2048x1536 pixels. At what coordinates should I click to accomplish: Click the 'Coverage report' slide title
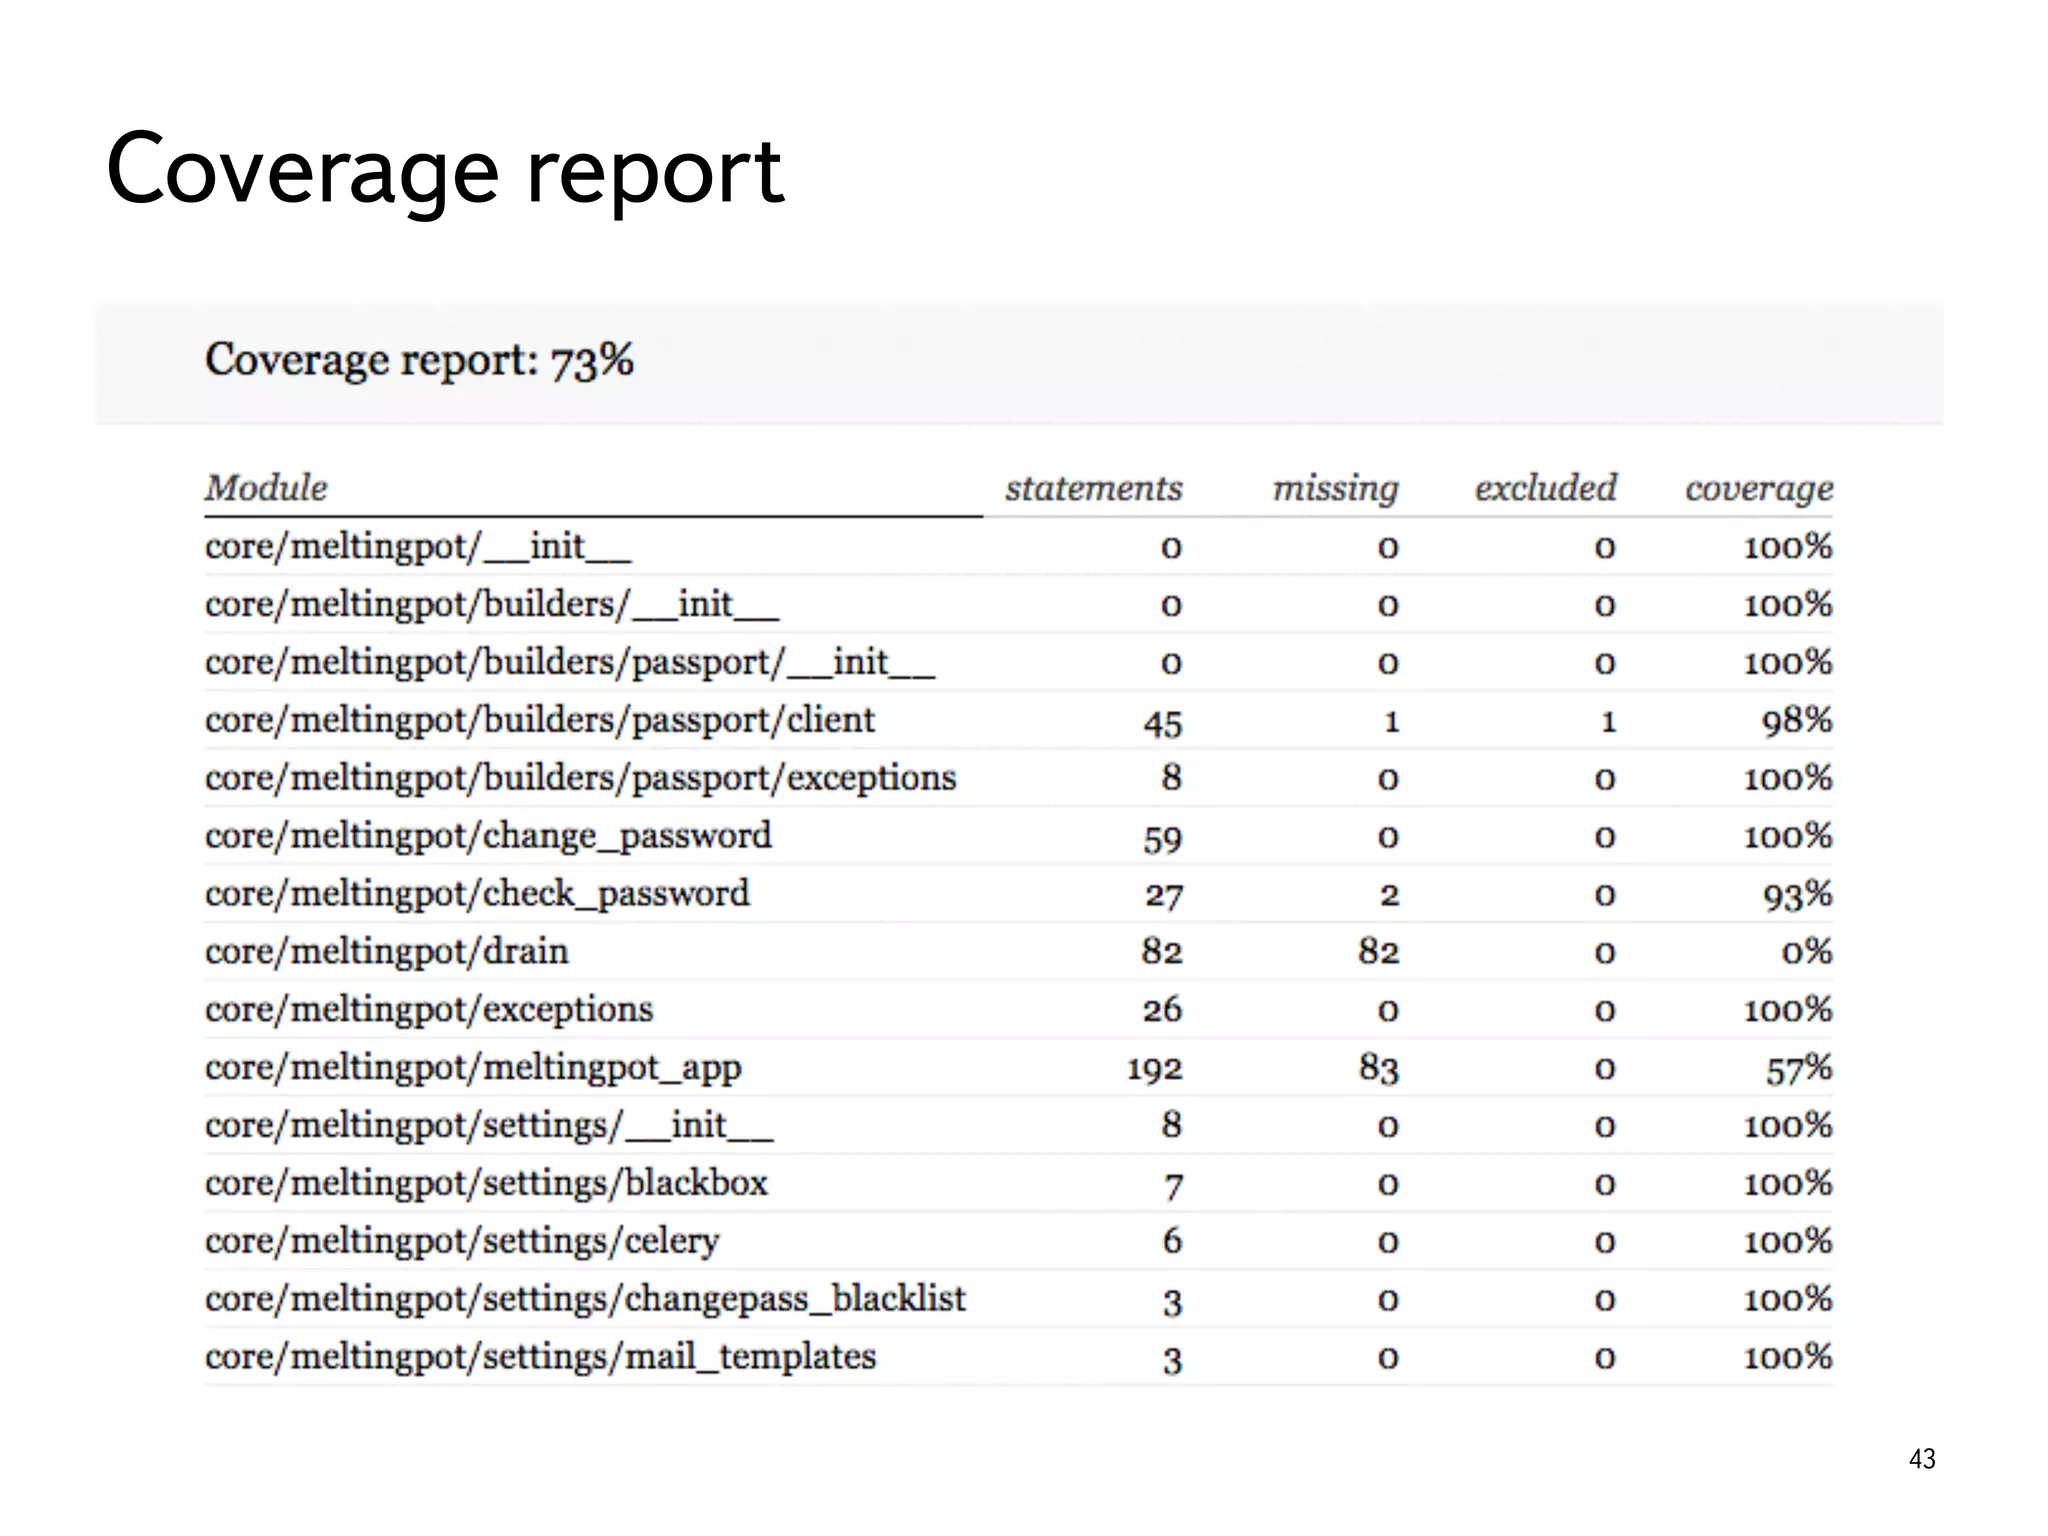pyautogui.click(x=445, y=172)
